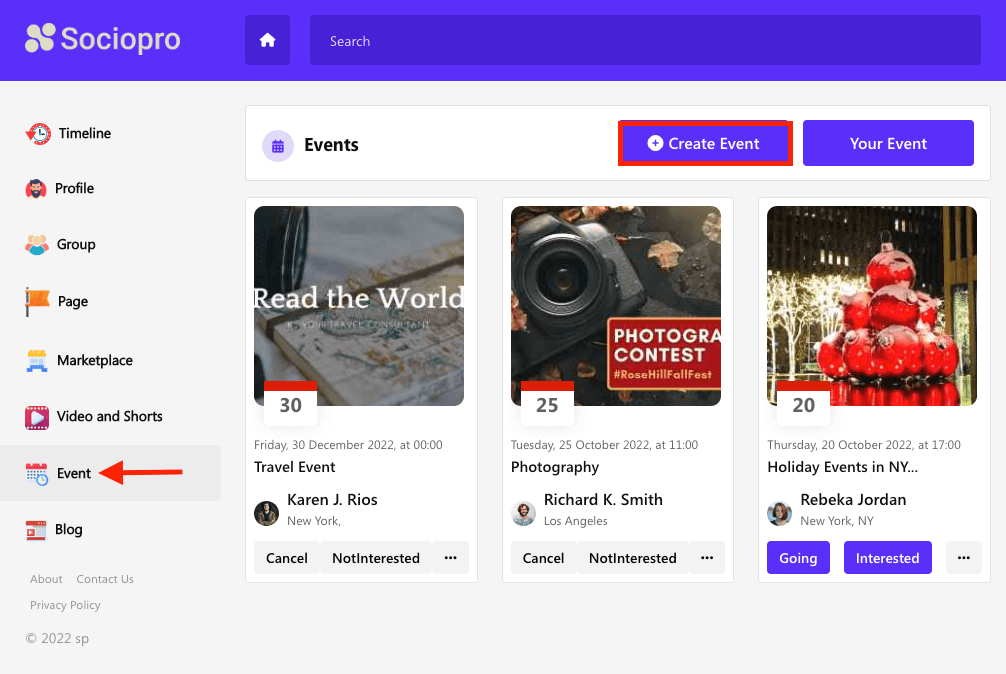
Task: Click the home icon in header
Action: coord(267,40)
